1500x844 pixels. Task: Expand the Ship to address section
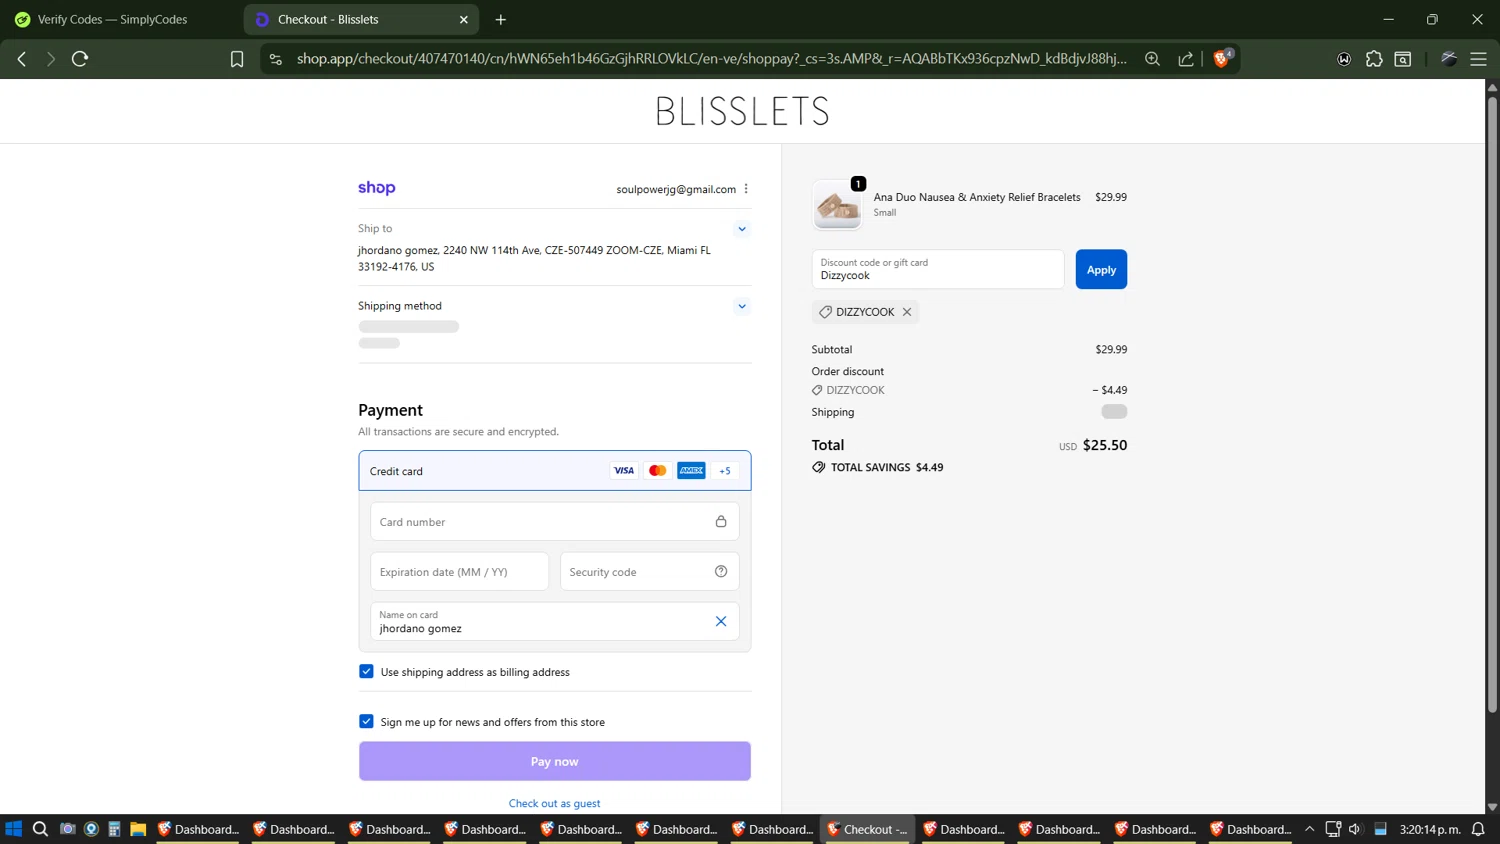point(742,229)
